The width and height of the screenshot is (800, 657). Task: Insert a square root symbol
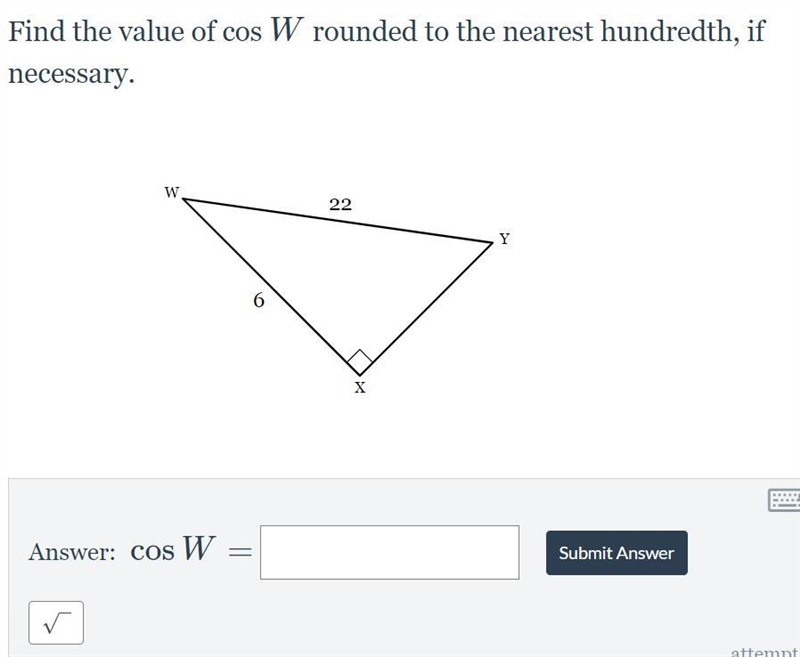click(x=56, y=623)
